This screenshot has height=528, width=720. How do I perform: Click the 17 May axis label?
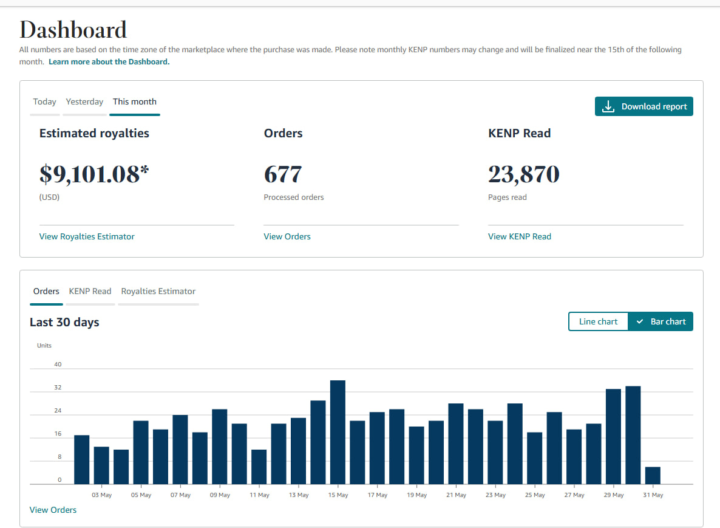click(x=377, y=495)
